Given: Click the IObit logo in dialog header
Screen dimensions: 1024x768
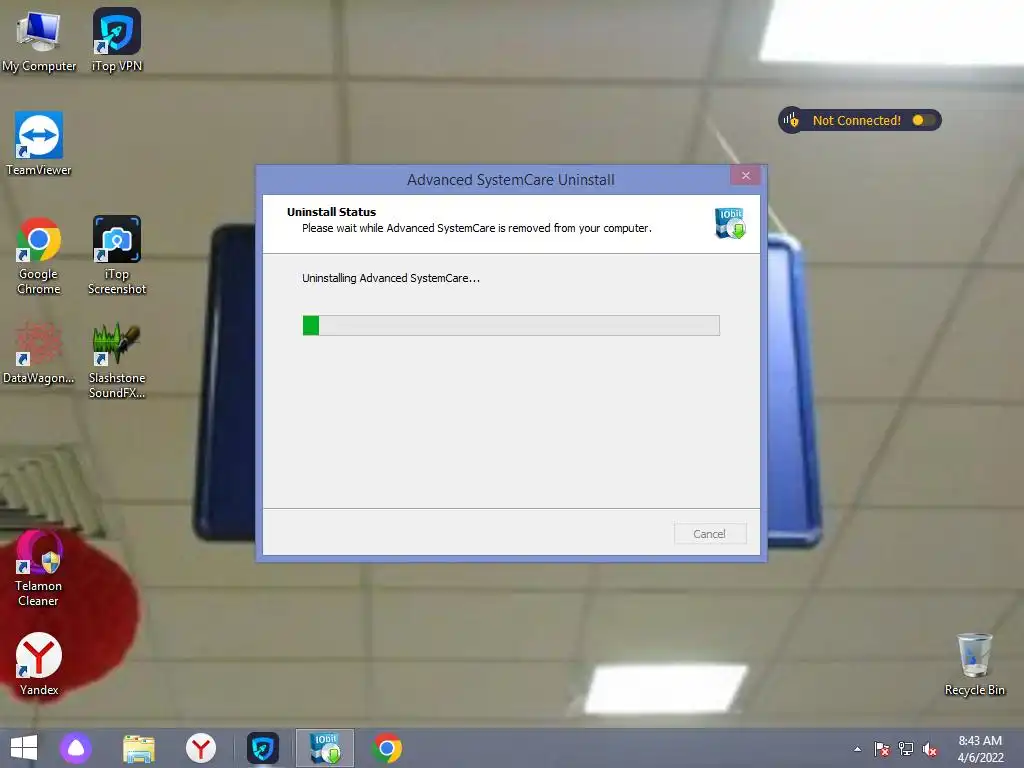Looking at the screenshot, I should pos(730,223).
